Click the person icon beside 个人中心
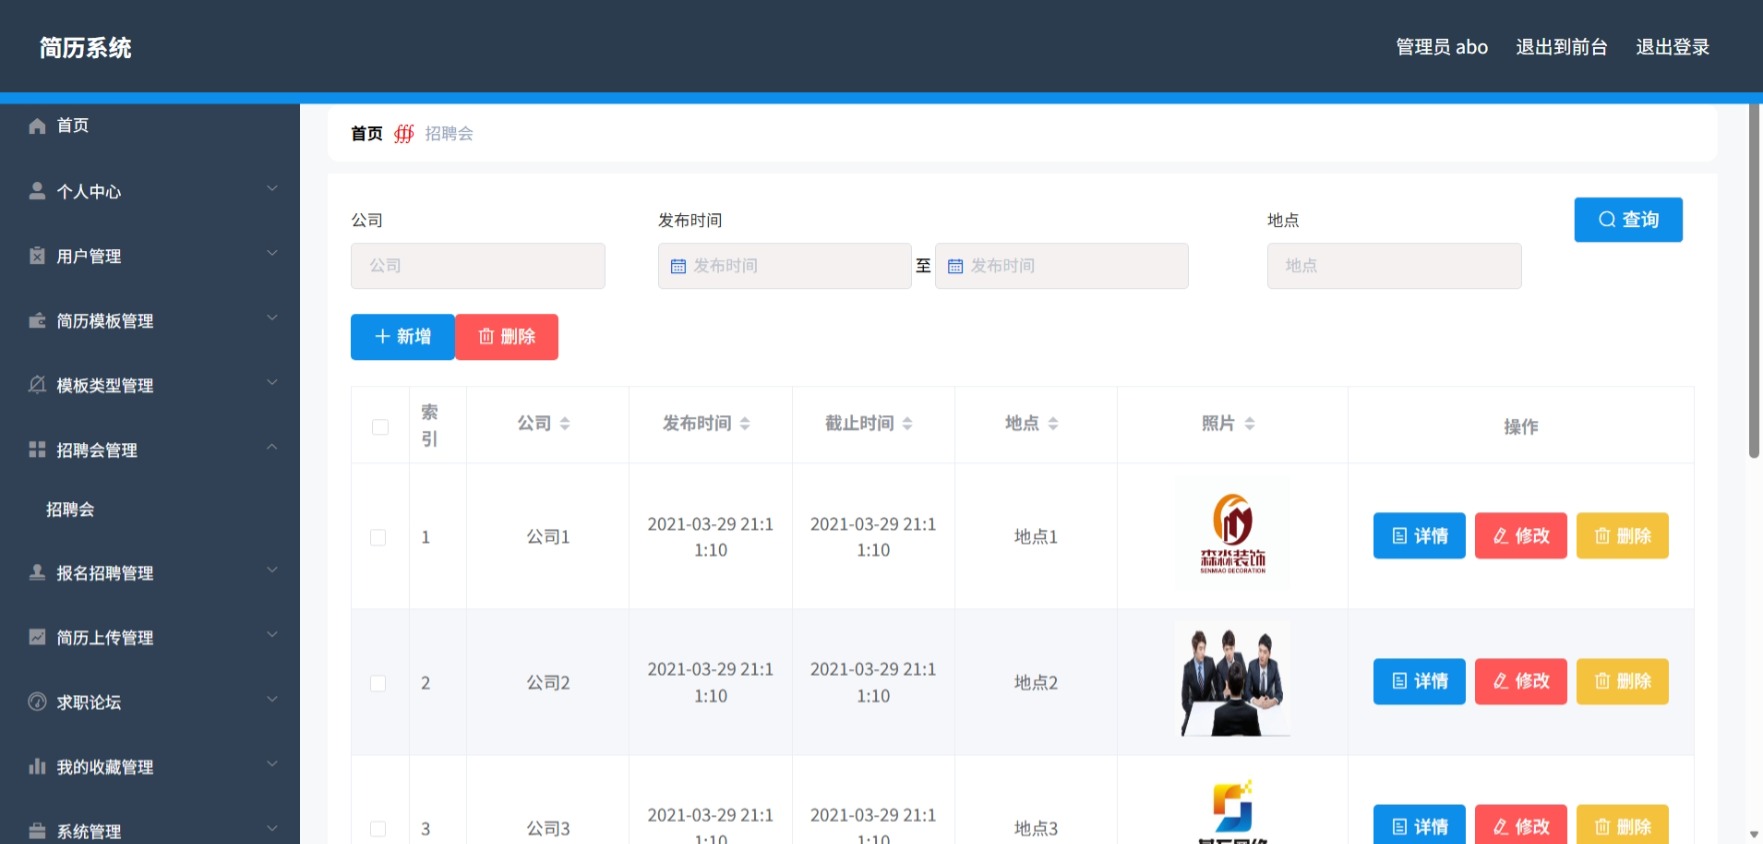The width and height of the screenshot is (1763, 844). tap(37, 191)
